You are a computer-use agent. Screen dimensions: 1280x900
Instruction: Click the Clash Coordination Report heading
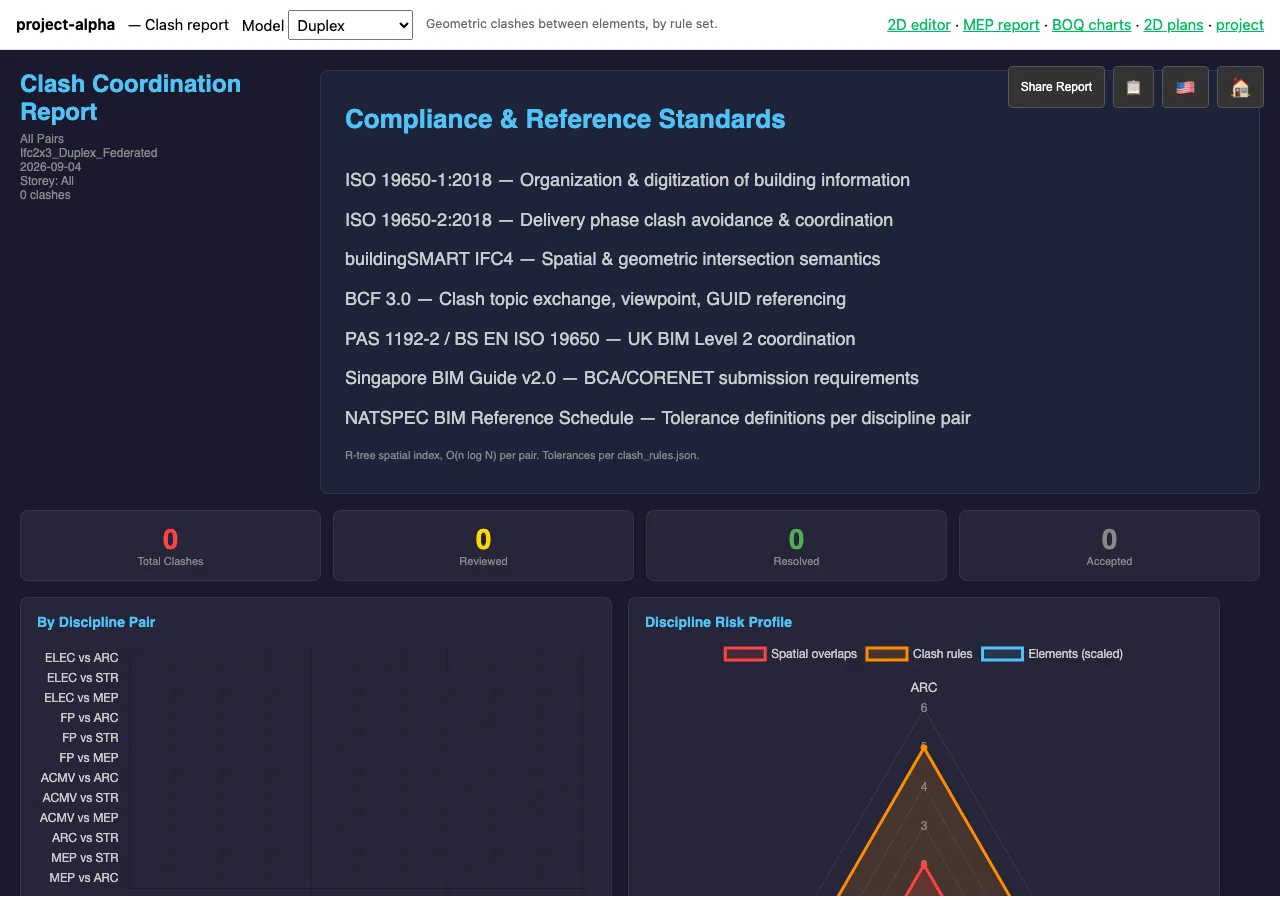click(130, 98)
